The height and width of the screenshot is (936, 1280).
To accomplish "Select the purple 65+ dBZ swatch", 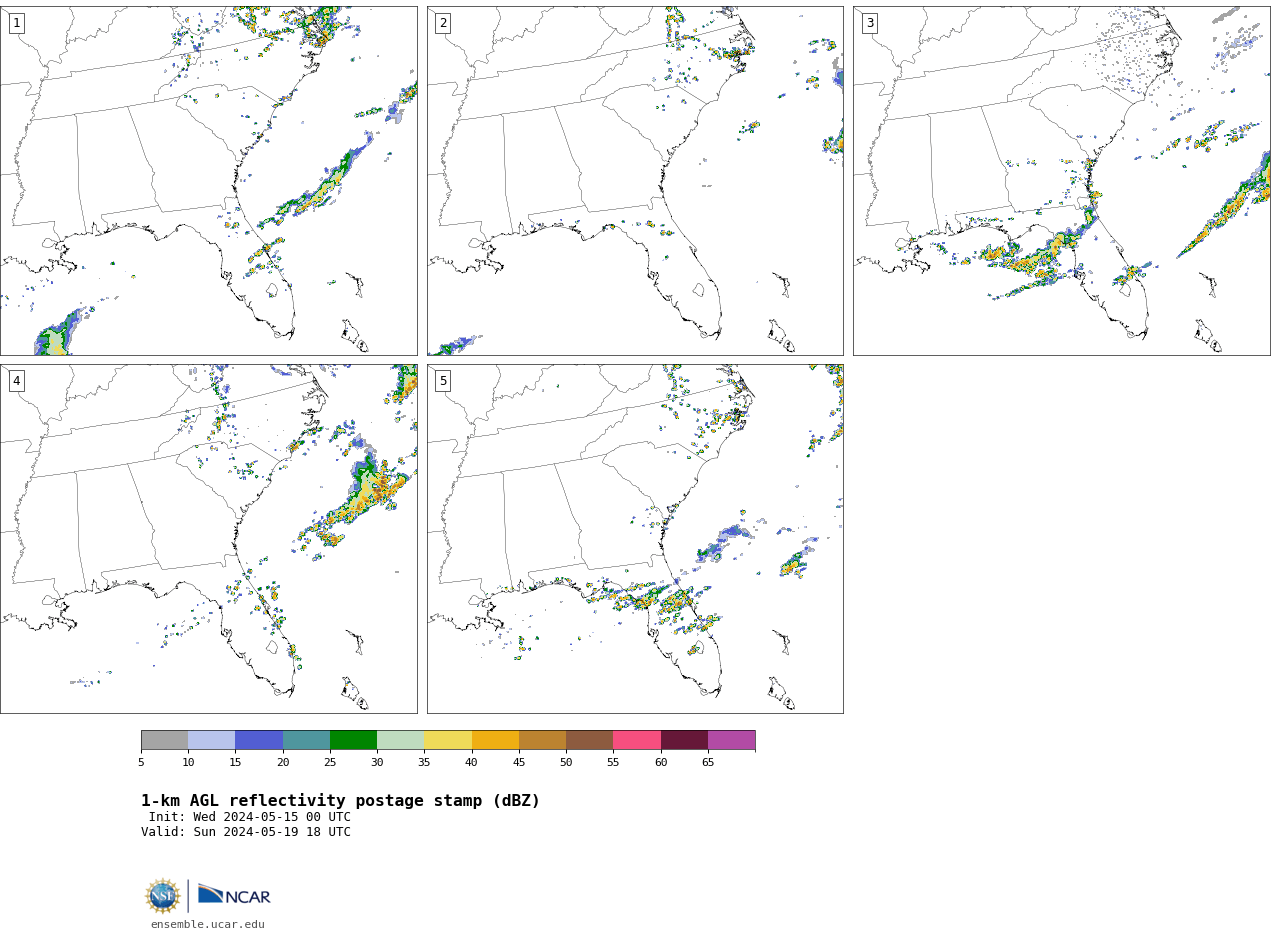I will tap(731, 740).
